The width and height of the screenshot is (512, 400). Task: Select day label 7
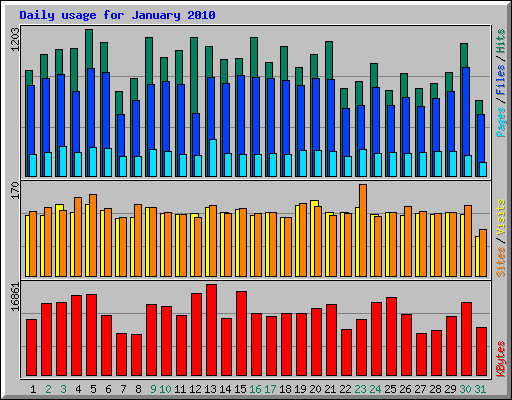tap(123, 389)
